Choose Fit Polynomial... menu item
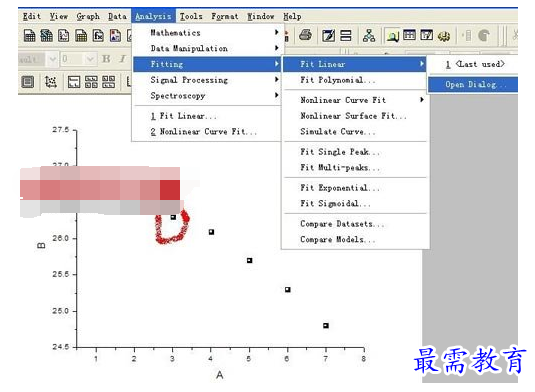535x392 pixels. 355,80
